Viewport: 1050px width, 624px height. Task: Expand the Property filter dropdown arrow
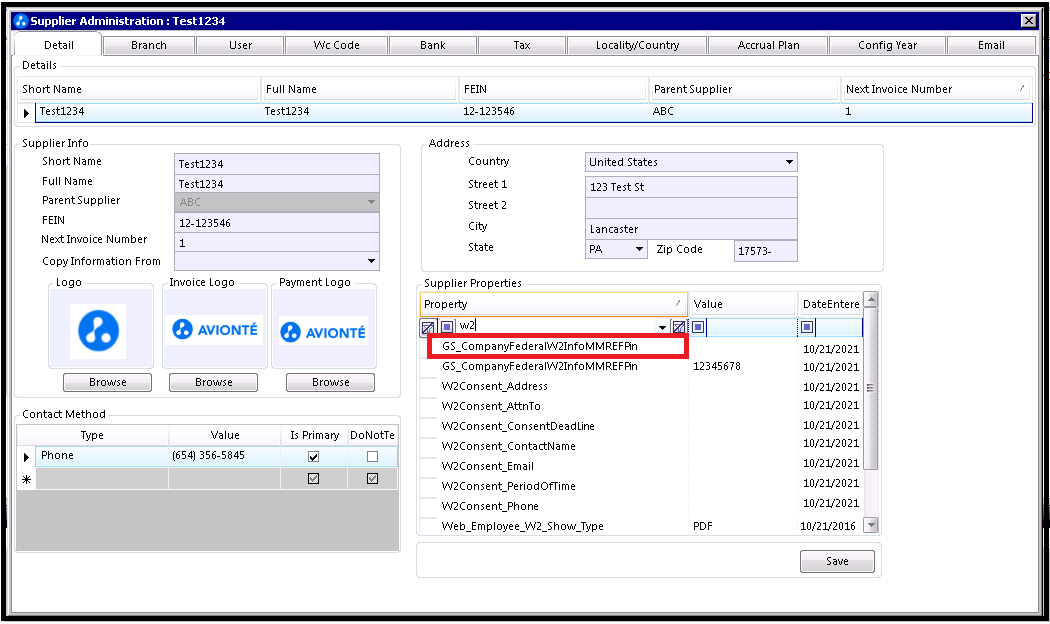click(x=662, y=327)
